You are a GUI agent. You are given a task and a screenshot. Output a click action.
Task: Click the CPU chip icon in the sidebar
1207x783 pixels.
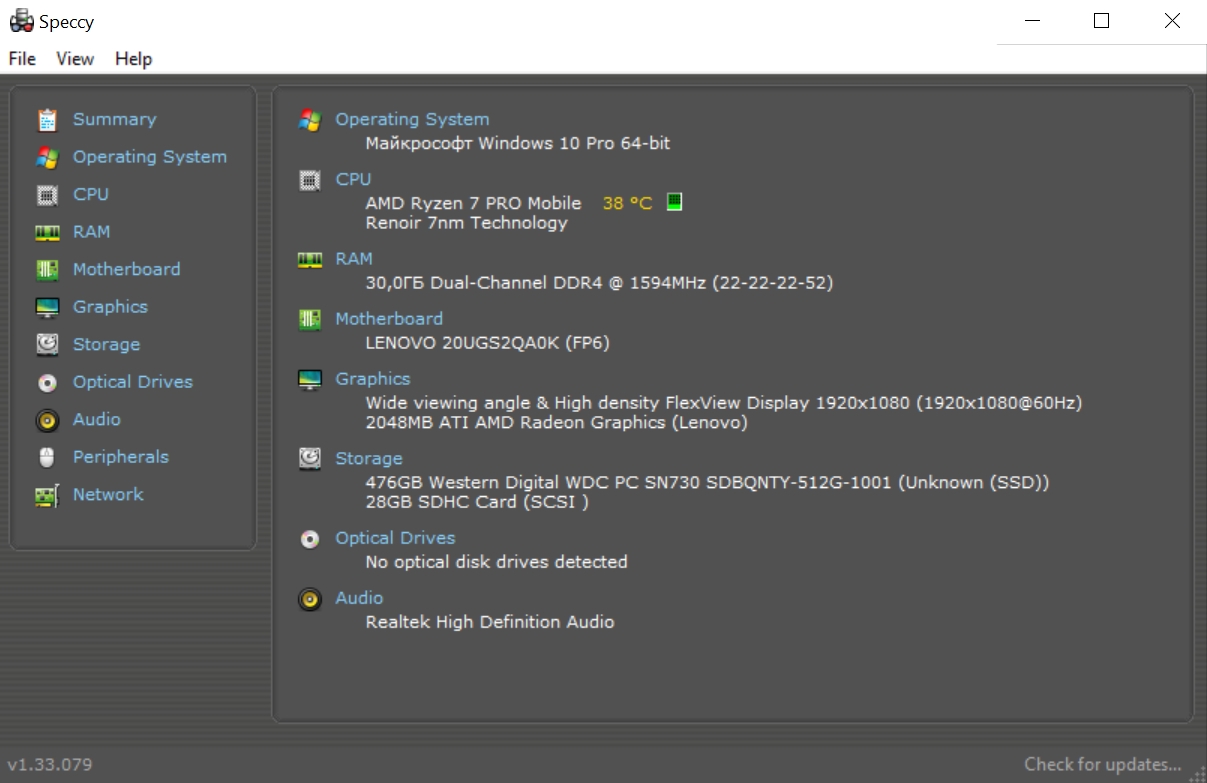pos(47,195)
